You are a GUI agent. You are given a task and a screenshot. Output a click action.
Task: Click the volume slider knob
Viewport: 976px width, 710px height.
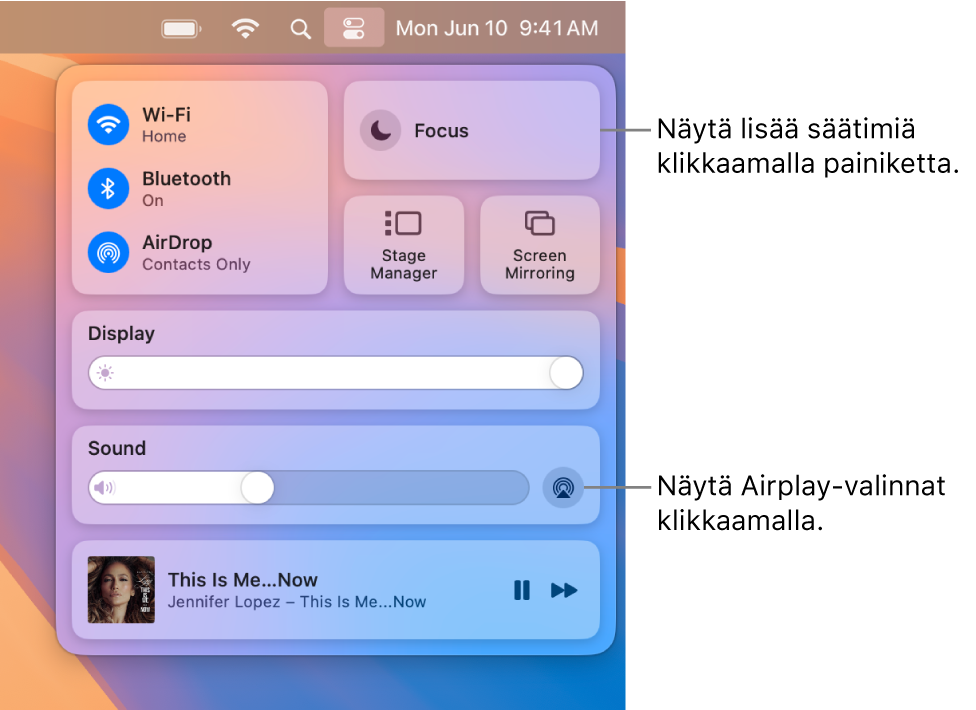[257, 488]
